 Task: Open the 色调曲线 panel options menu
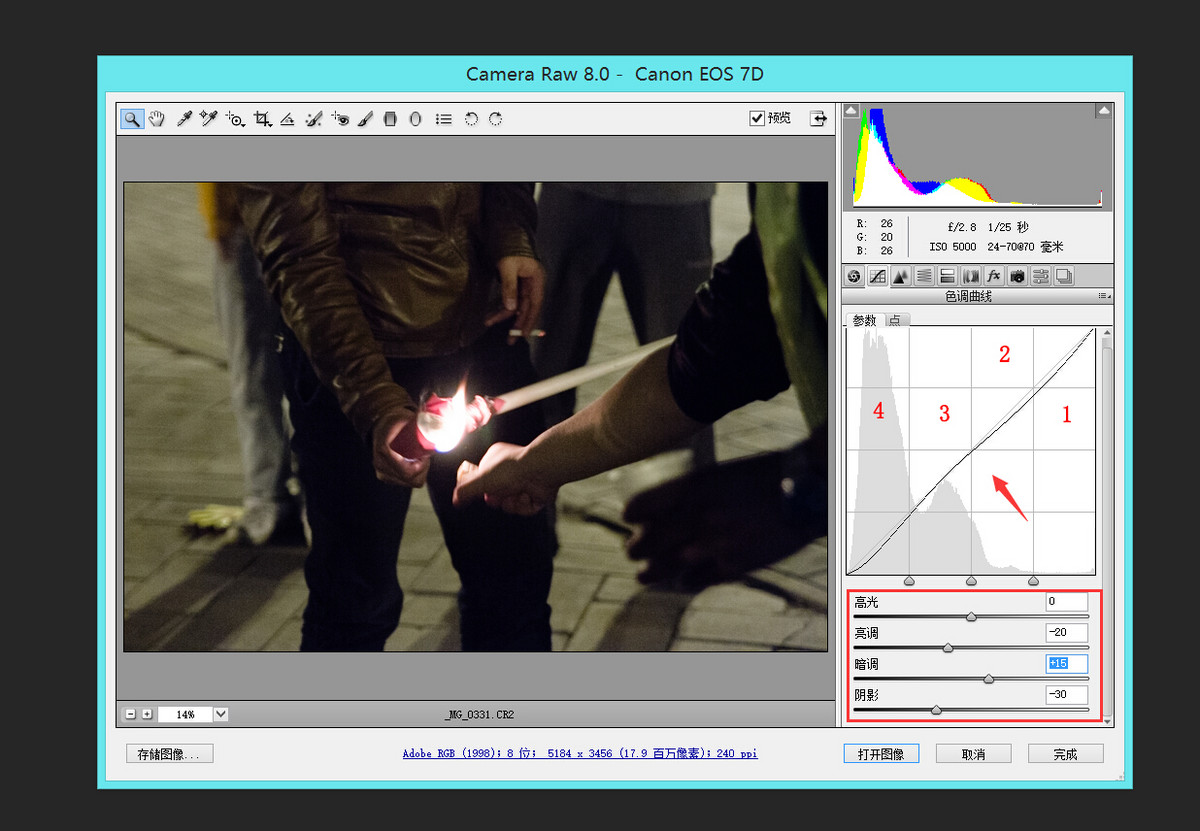click(x=1104, y=296)
